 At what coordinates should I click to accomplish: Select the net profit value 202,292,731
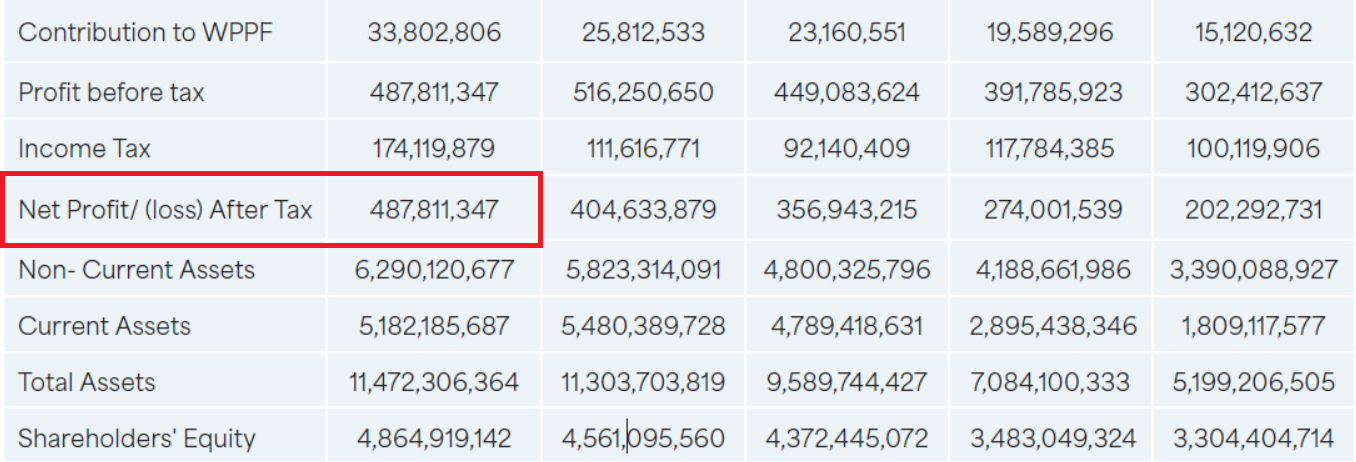1253,210
